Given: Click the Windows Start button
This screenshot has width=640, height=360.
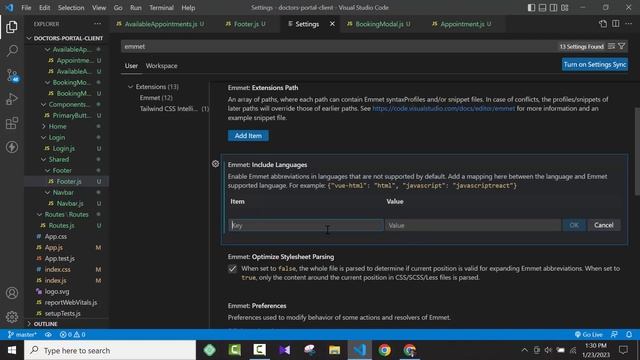Looking at the screenshot, I should click(x=12, y=350).
